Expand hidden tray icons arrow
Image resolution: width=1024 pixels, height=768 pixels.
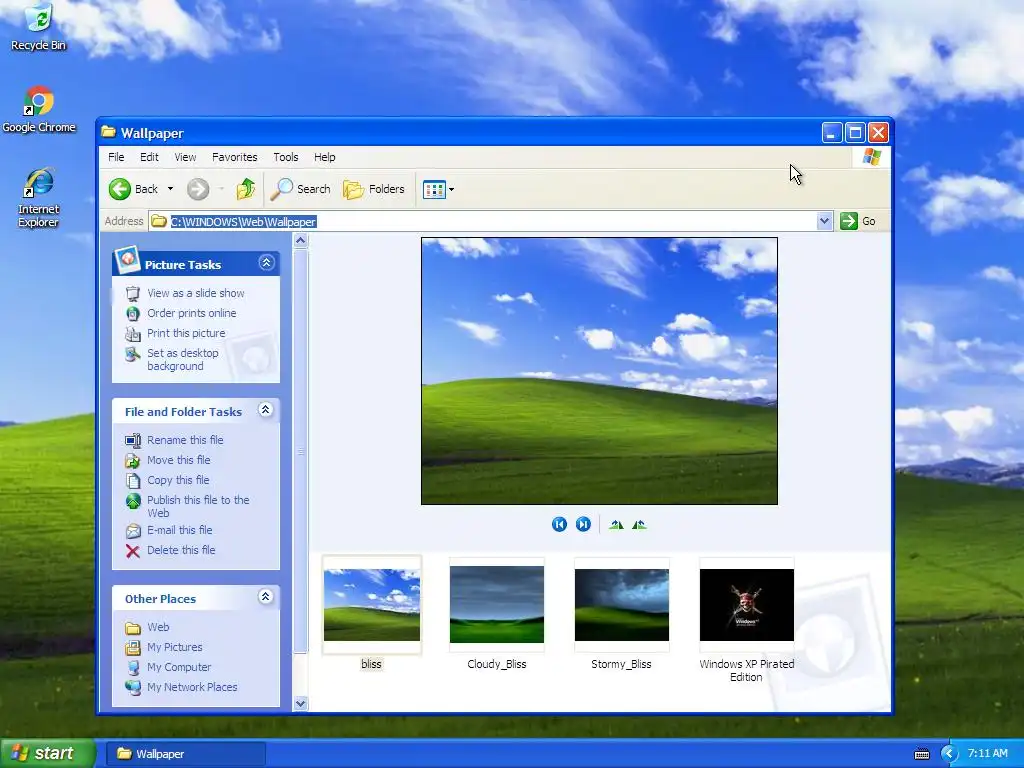[949, 754]
